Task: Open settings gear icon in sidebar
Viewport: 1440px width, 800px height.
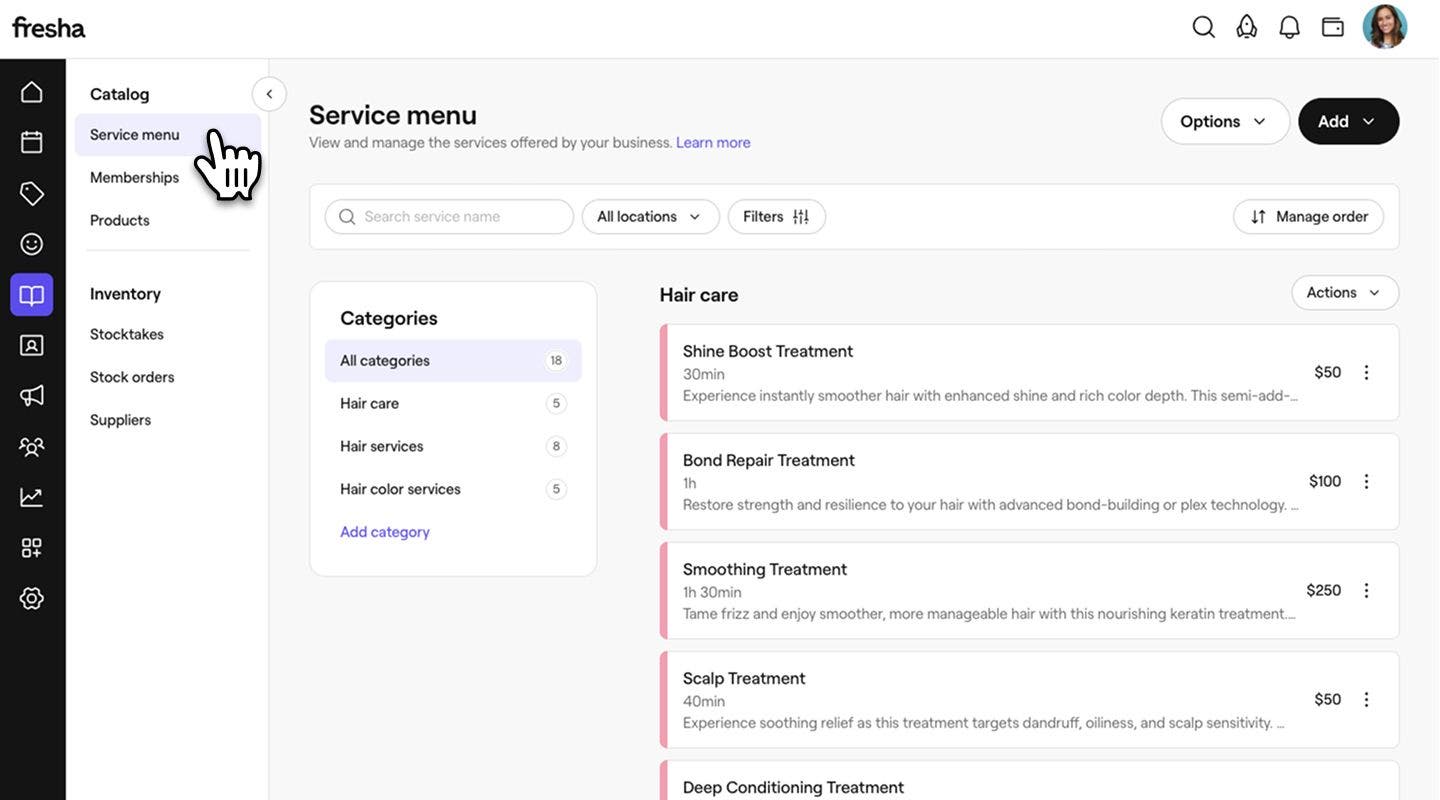Action: tap(32, 598)
